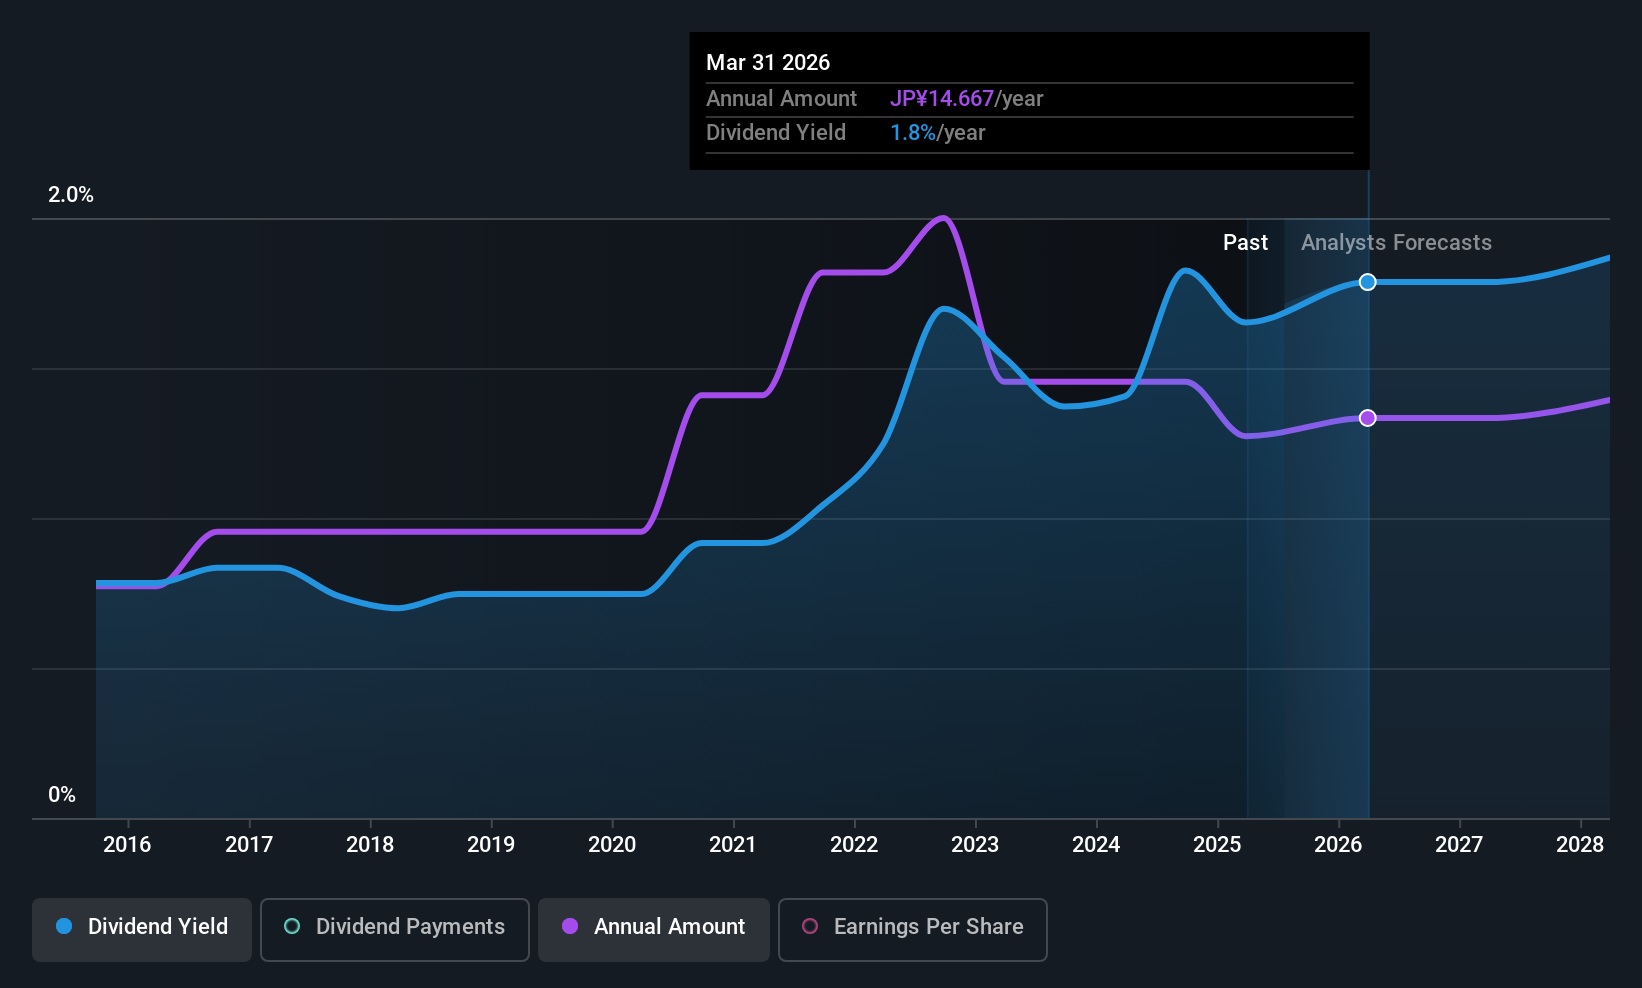This screenshot has width=1642, height=988.
Task: Click the 2016 x-axis label
Action: tap(127, 845)
